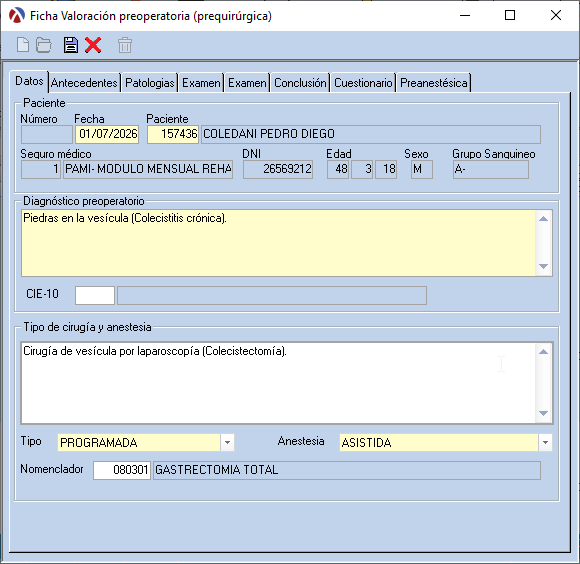
Task: Cancel changes with the red X icon
Action: point(93,45)
